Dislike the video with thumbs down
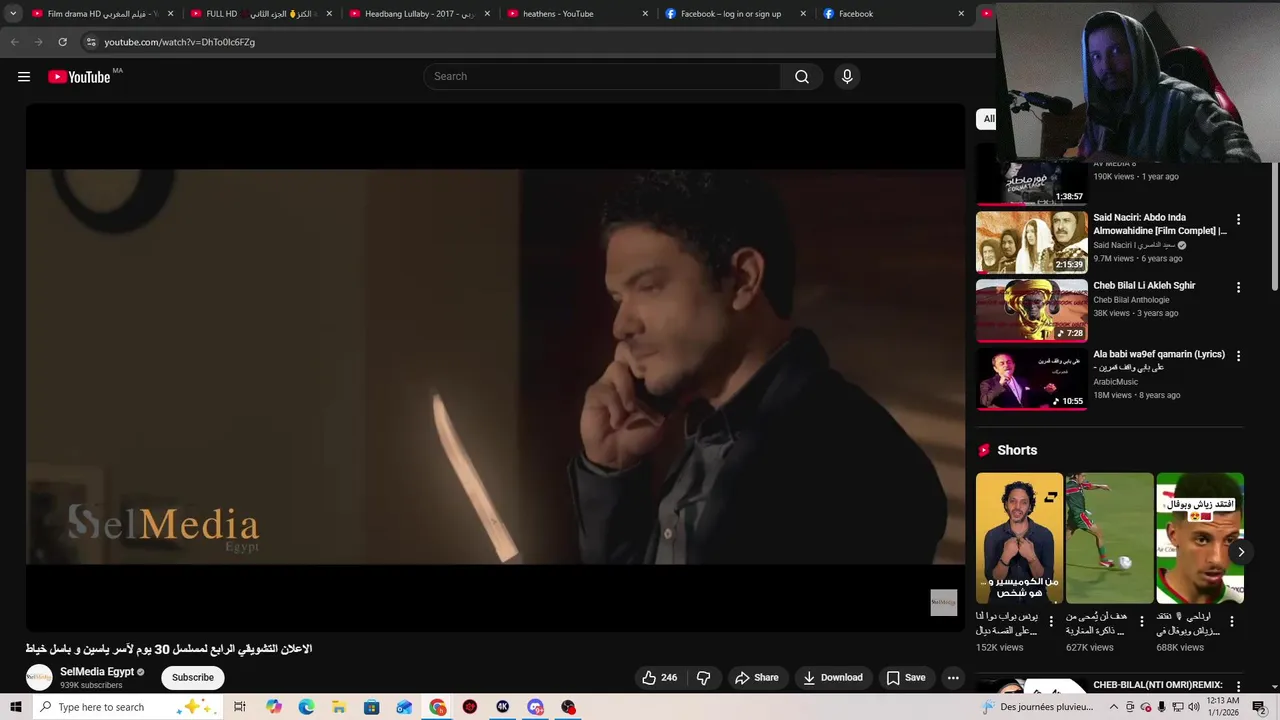The width and height of the screenshot is (1280, 720). point(704,677)
